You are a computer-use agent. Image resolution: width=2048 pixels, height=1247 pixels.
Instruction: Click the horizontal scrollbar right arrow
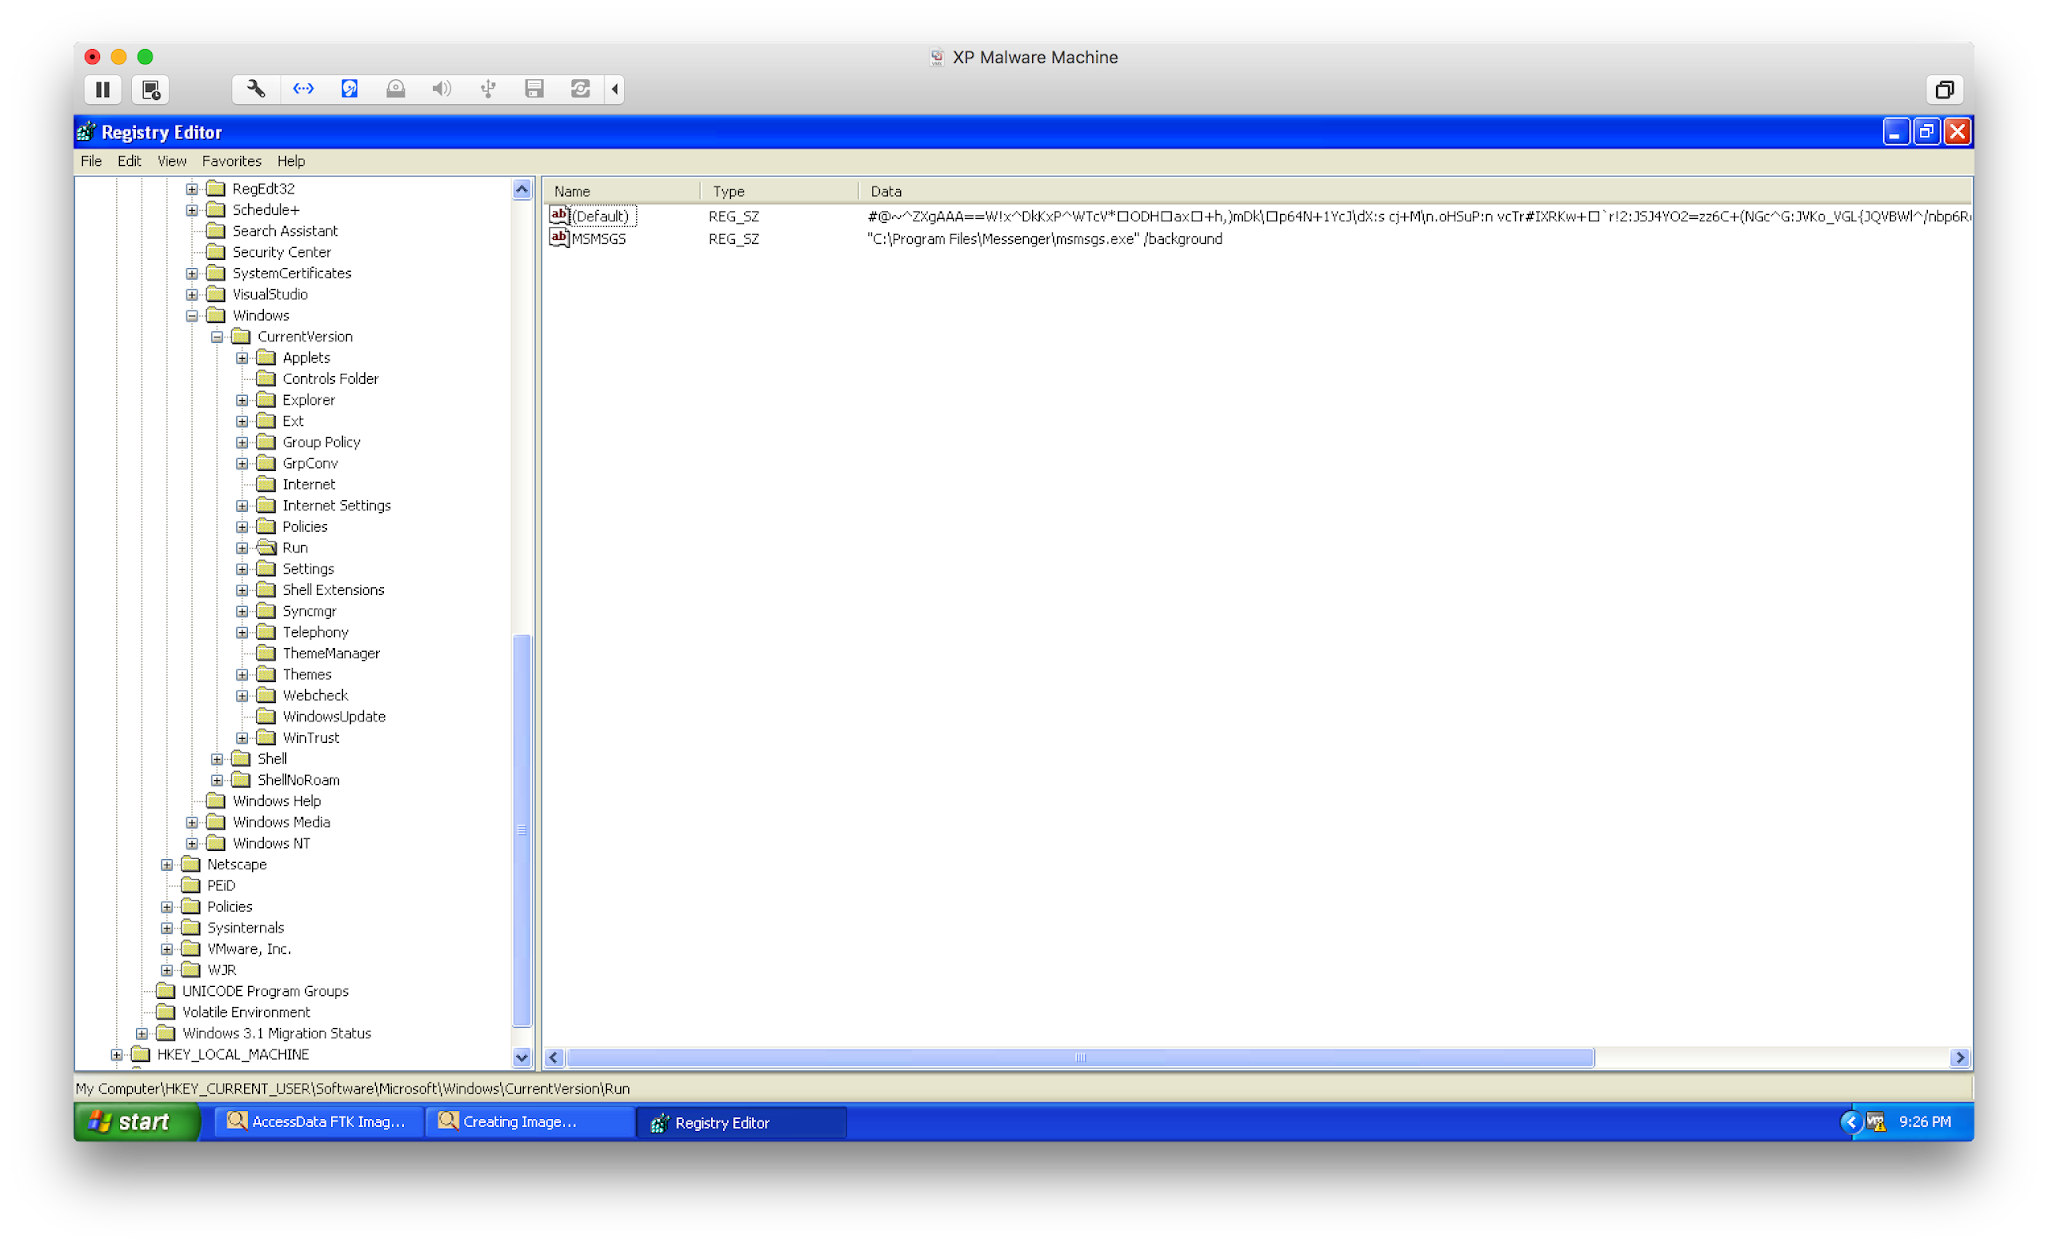click(x=1959, y=1058)
